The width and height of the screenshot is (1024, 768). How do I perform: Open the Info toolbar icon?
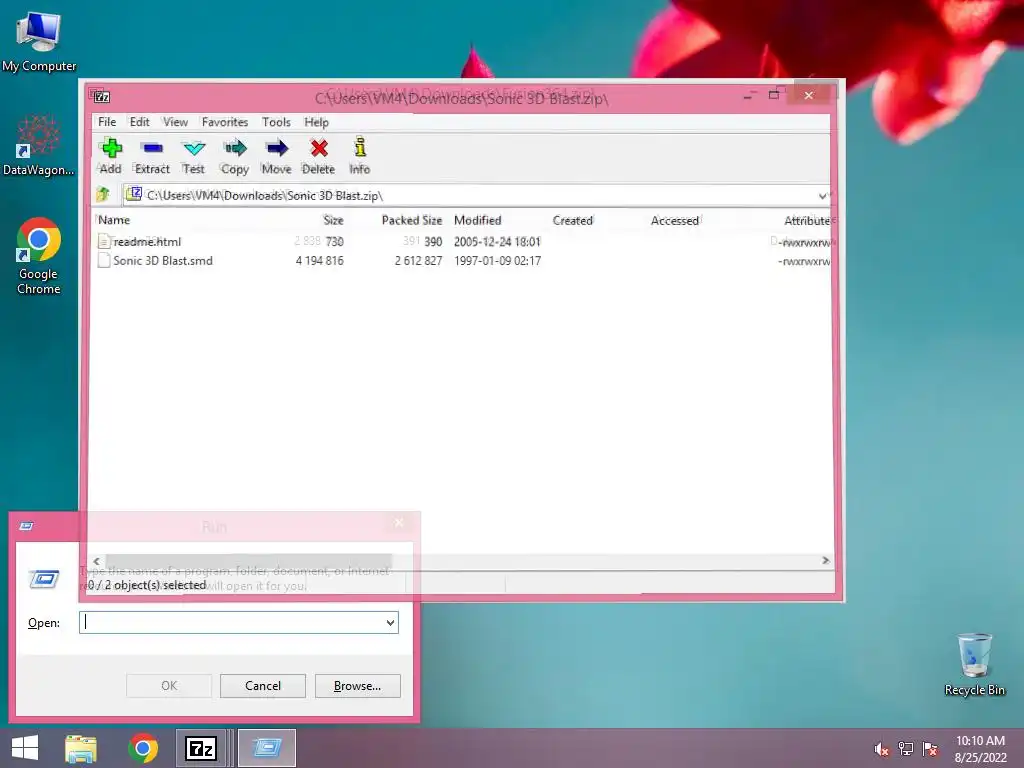pos(360,148)
